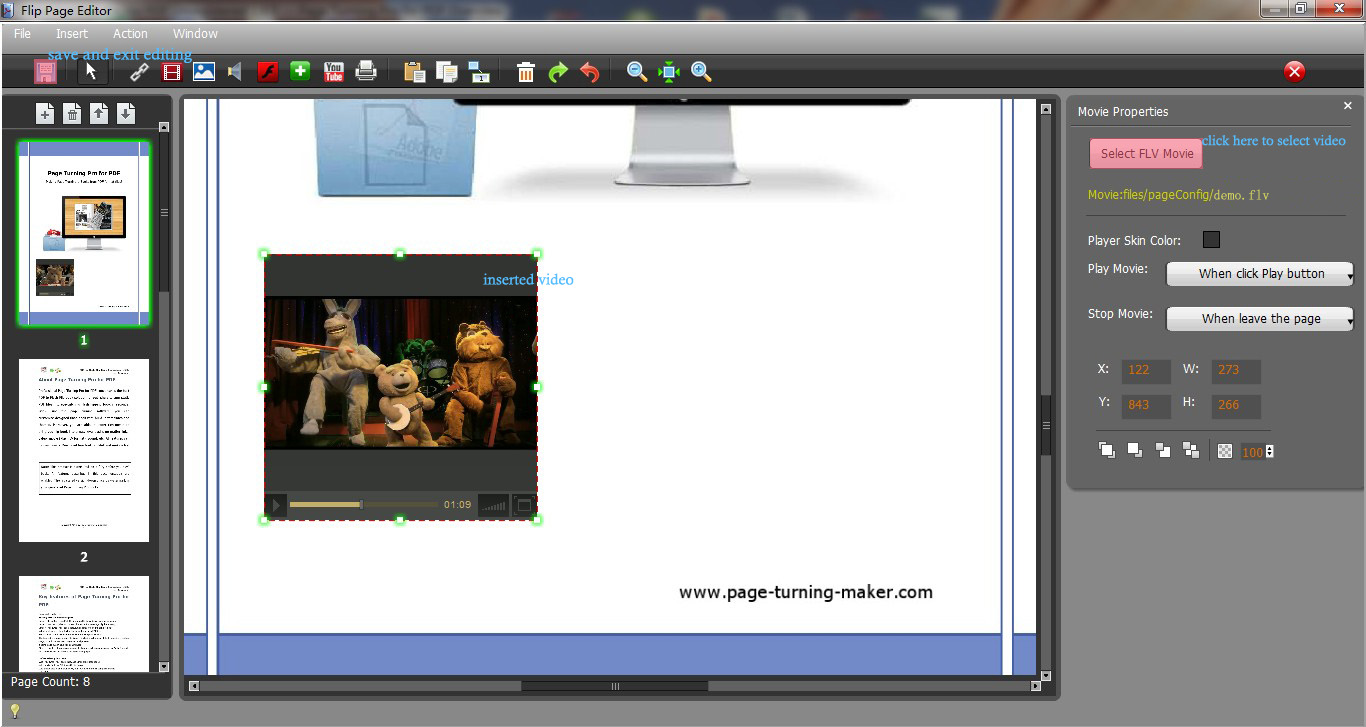Click the video progress bar
1366x727 pixels.
[363, 505]
